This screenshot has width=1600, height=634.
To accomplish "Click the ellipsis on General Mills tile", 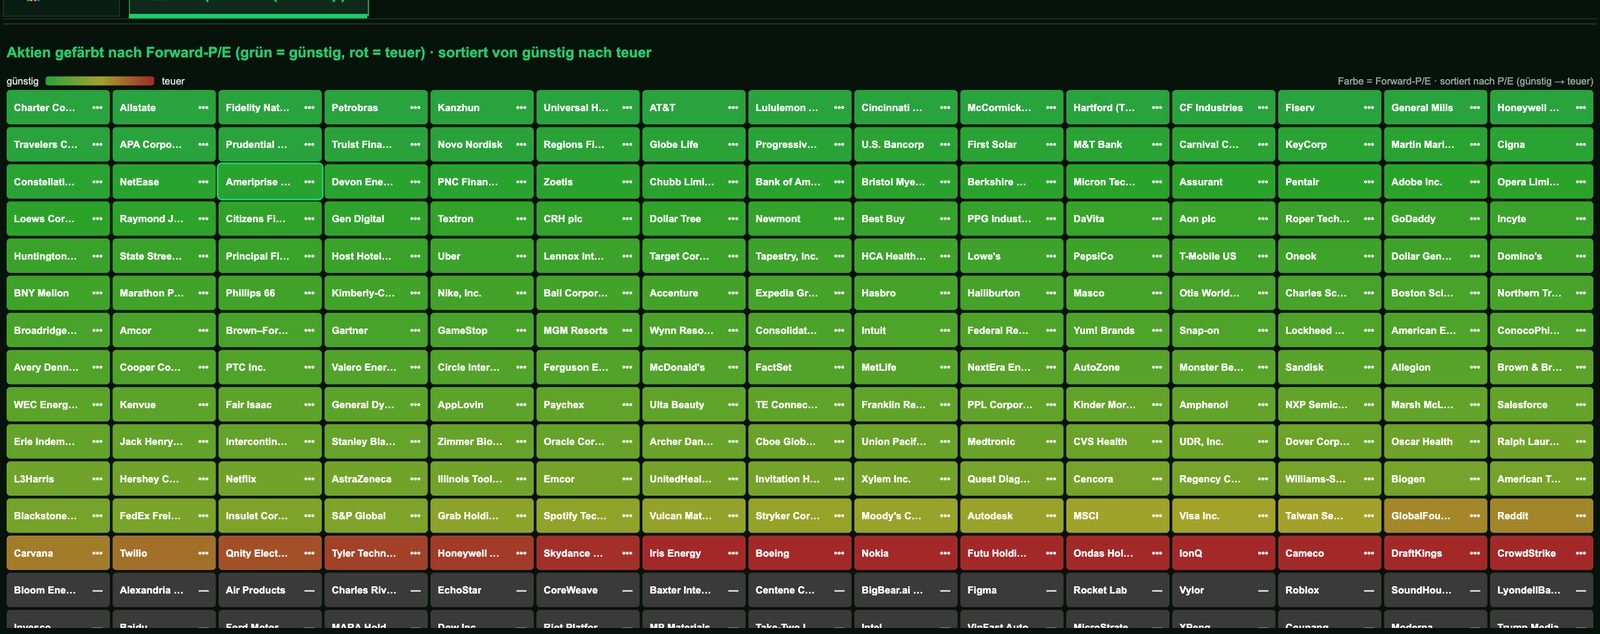I will click(1475, 108).
